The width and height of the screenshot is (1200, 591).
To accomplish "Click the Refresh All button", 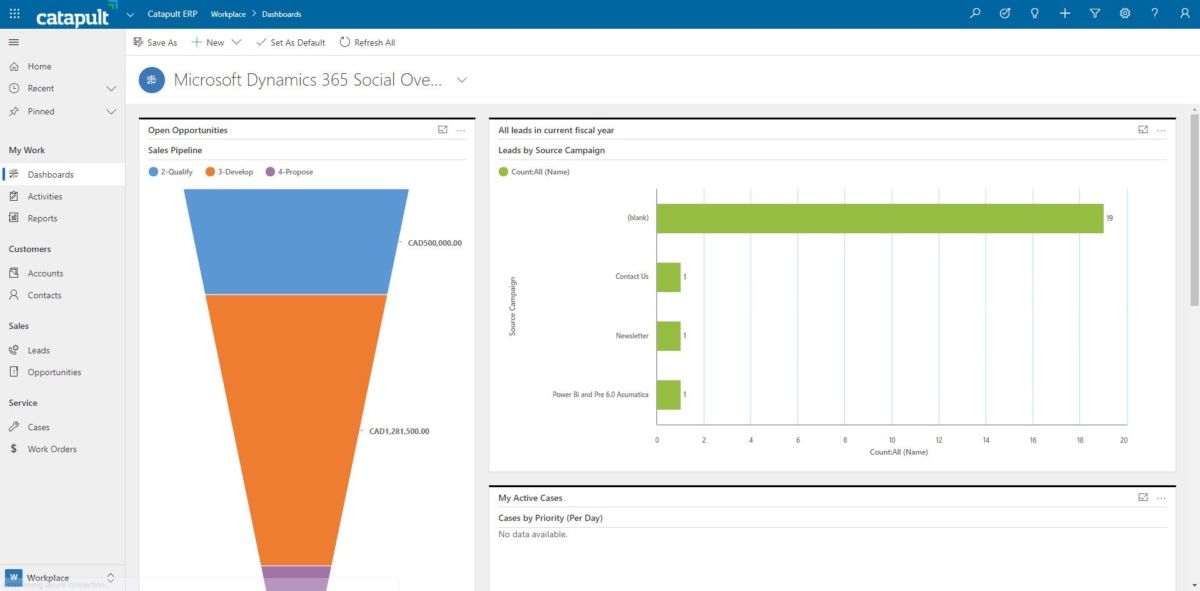I will coord(367,43).
